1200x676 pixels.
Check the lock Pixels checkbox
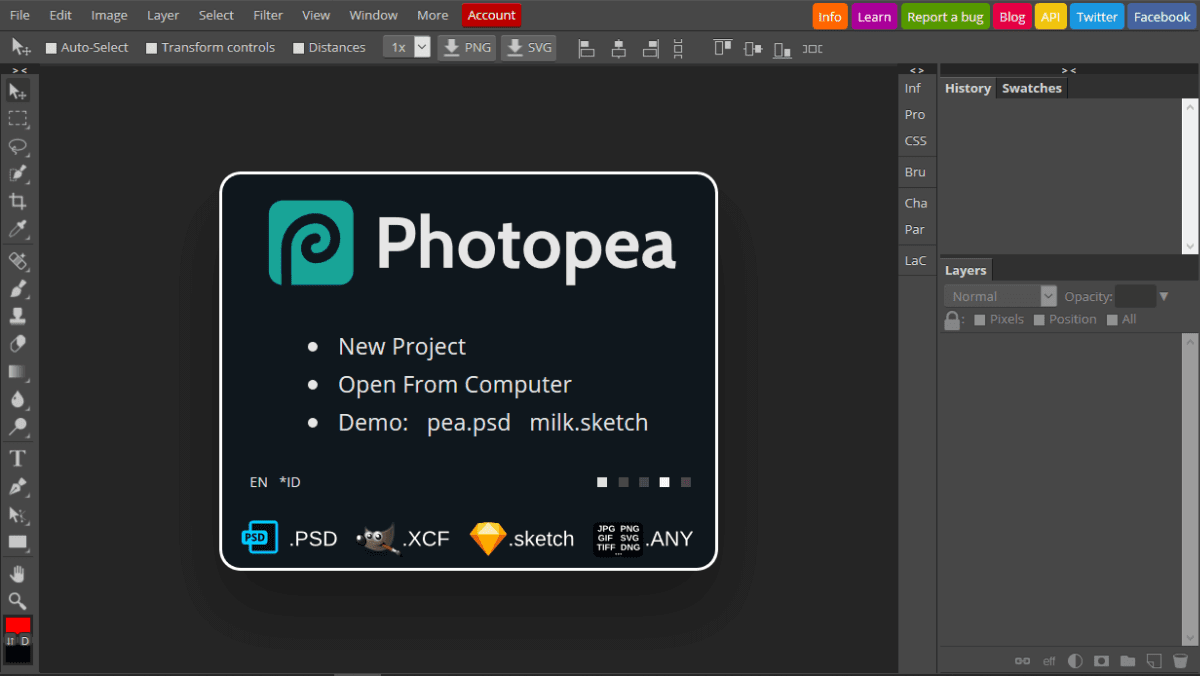click(980, 320)
